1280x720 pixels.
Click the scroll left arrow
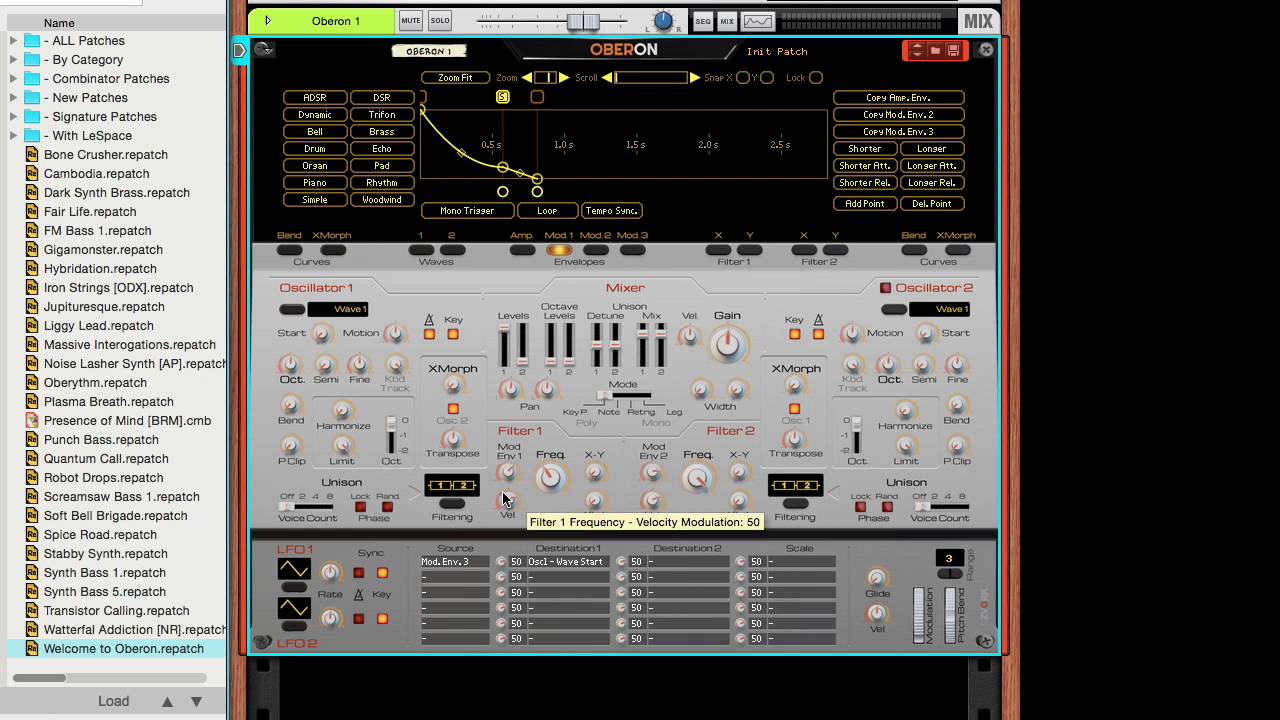click(606, 78)
